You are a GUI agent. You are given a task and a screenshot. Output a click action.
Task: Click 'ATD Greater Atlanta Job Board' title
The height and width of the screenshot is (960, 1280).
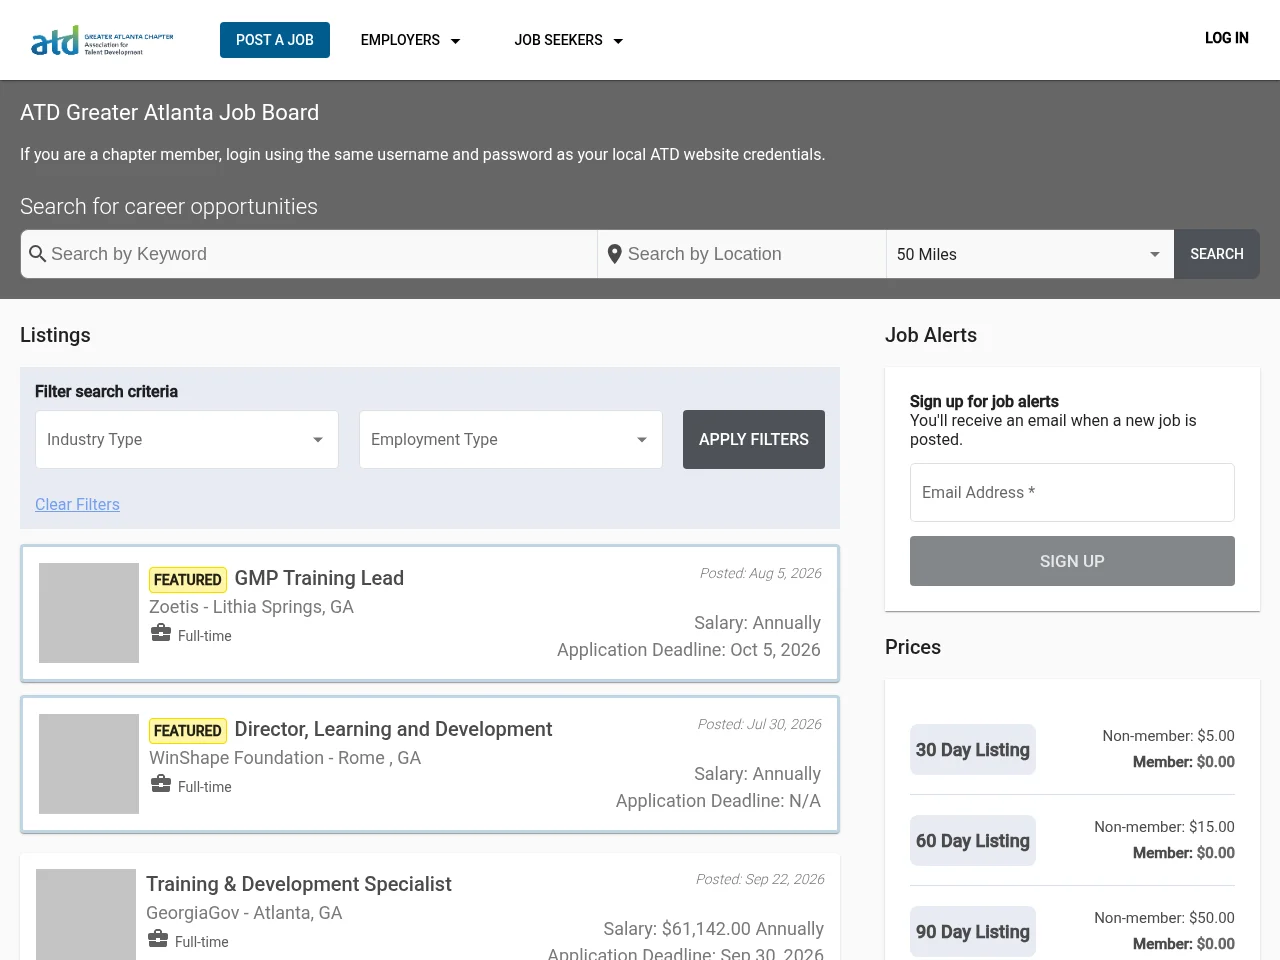pyautogui.click(x=170, y=113)
